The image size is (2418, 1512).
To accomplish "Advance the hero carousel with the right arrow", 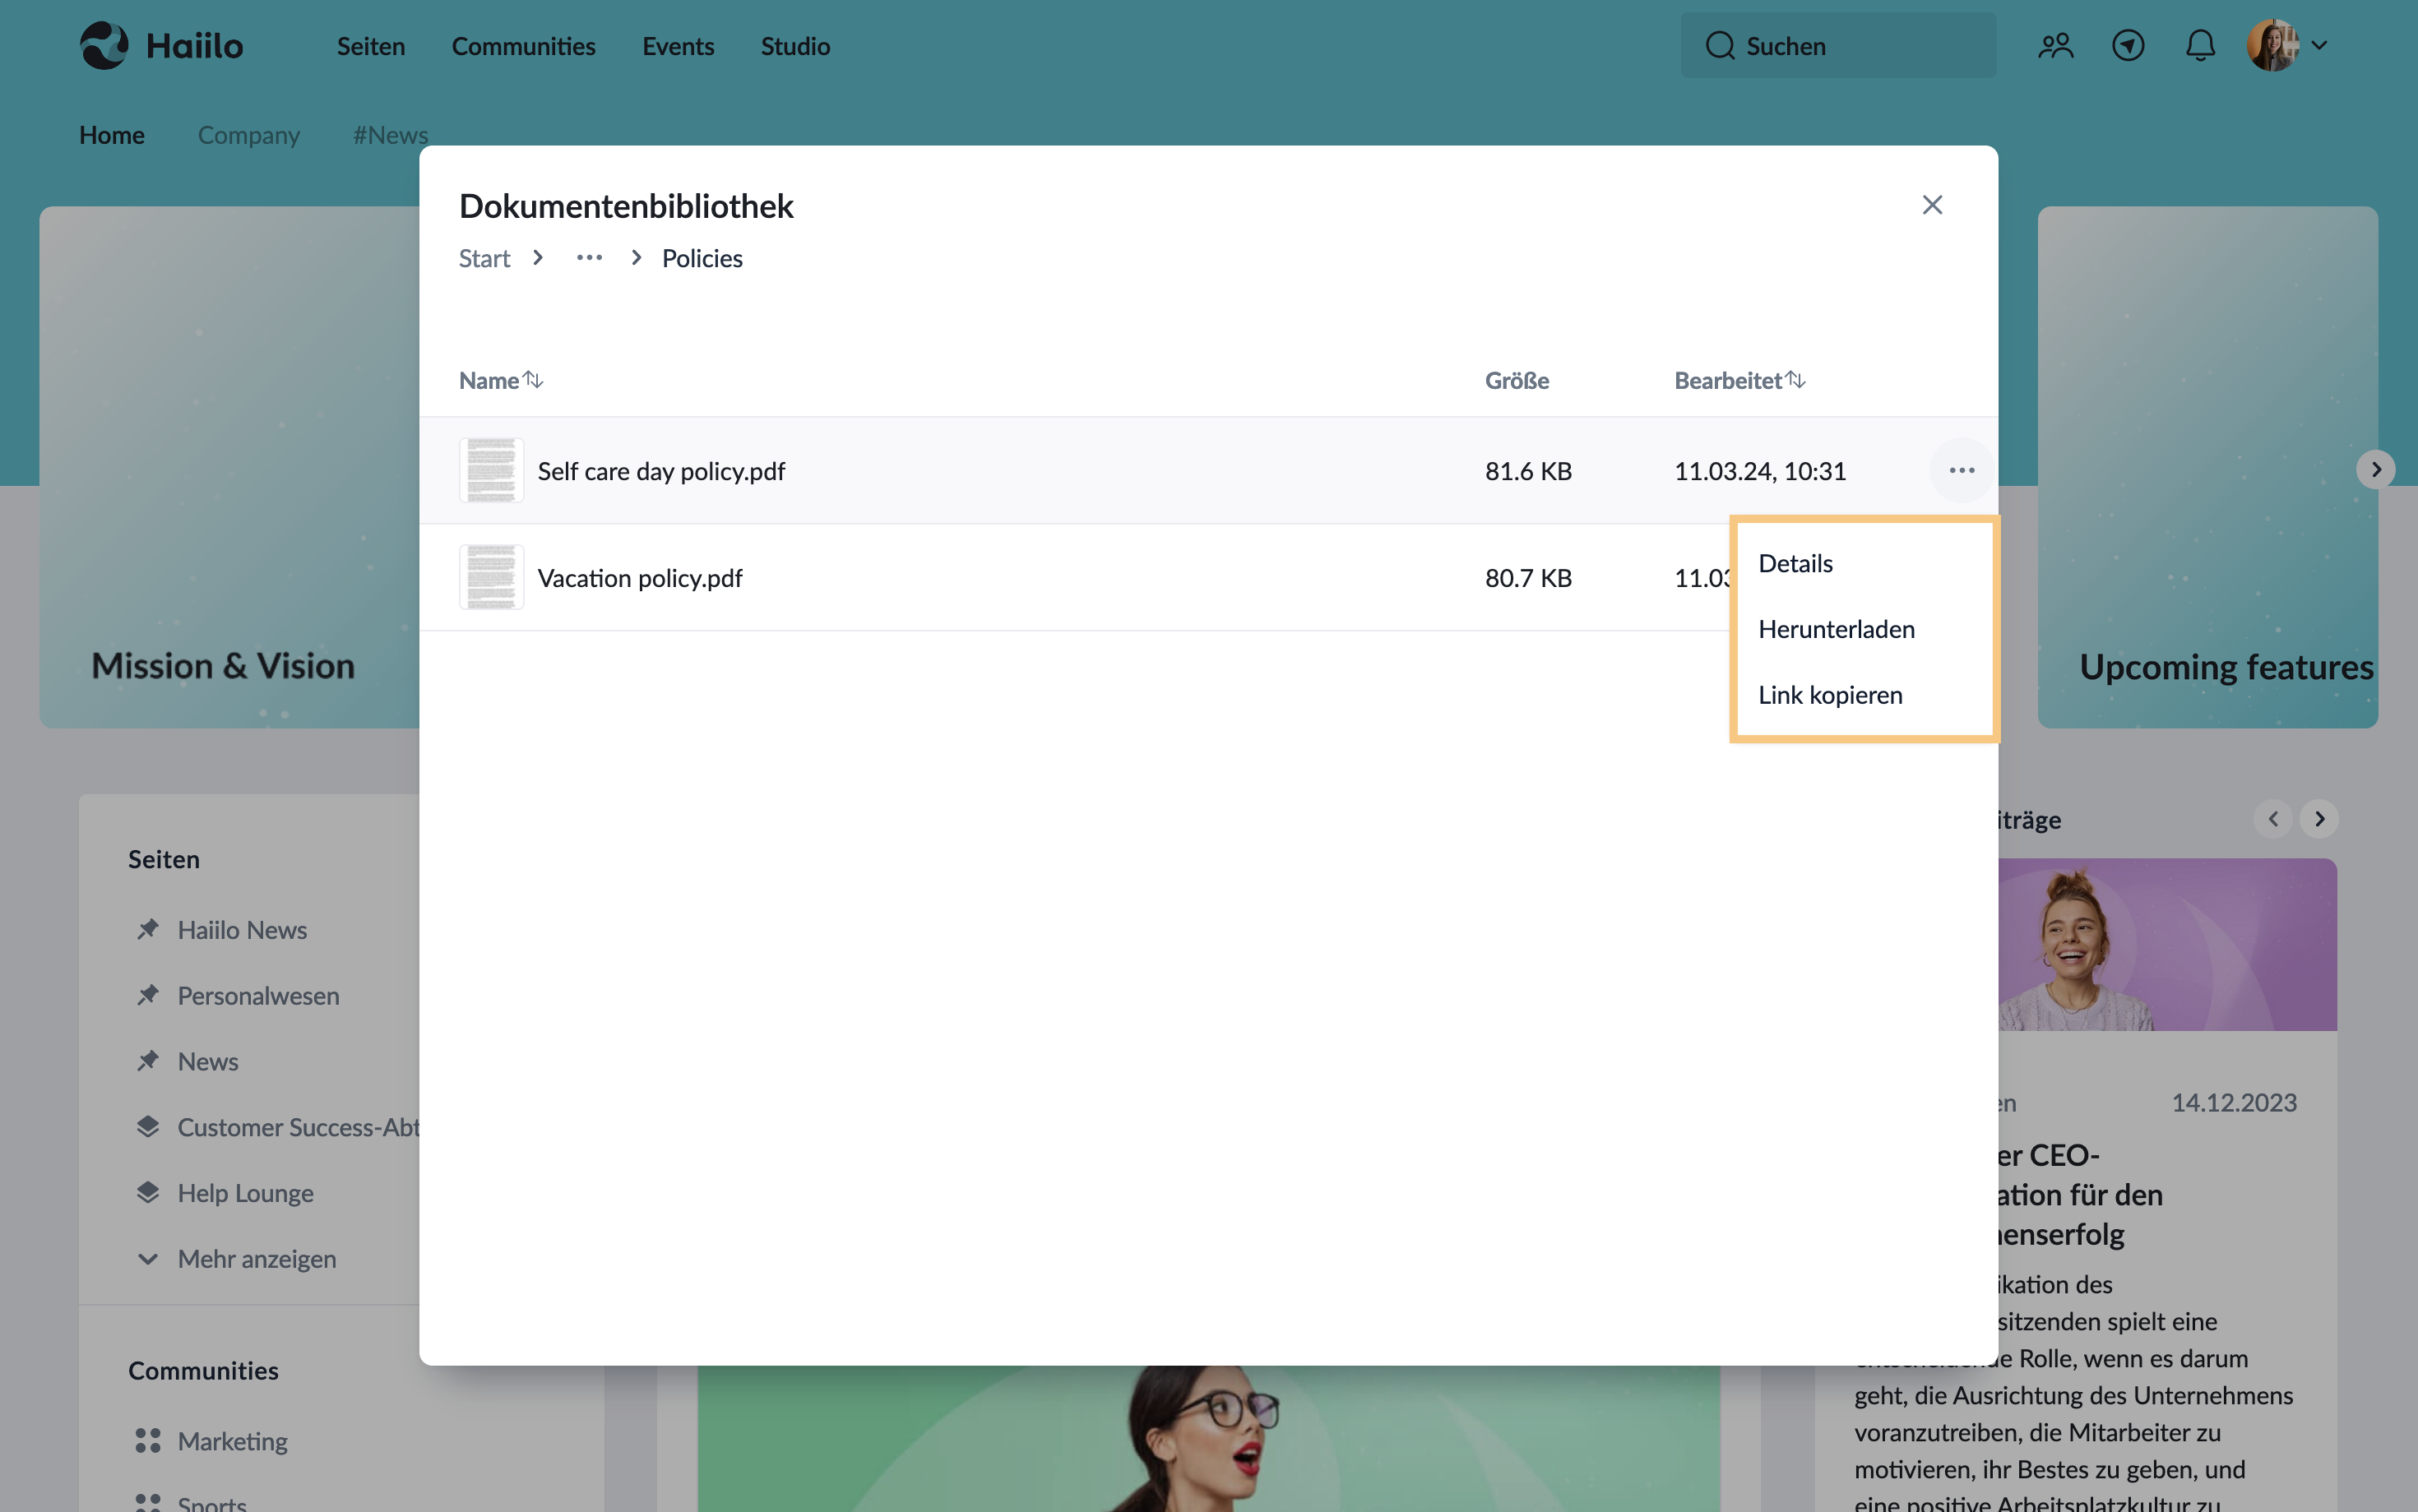I will coord(2376,469).
